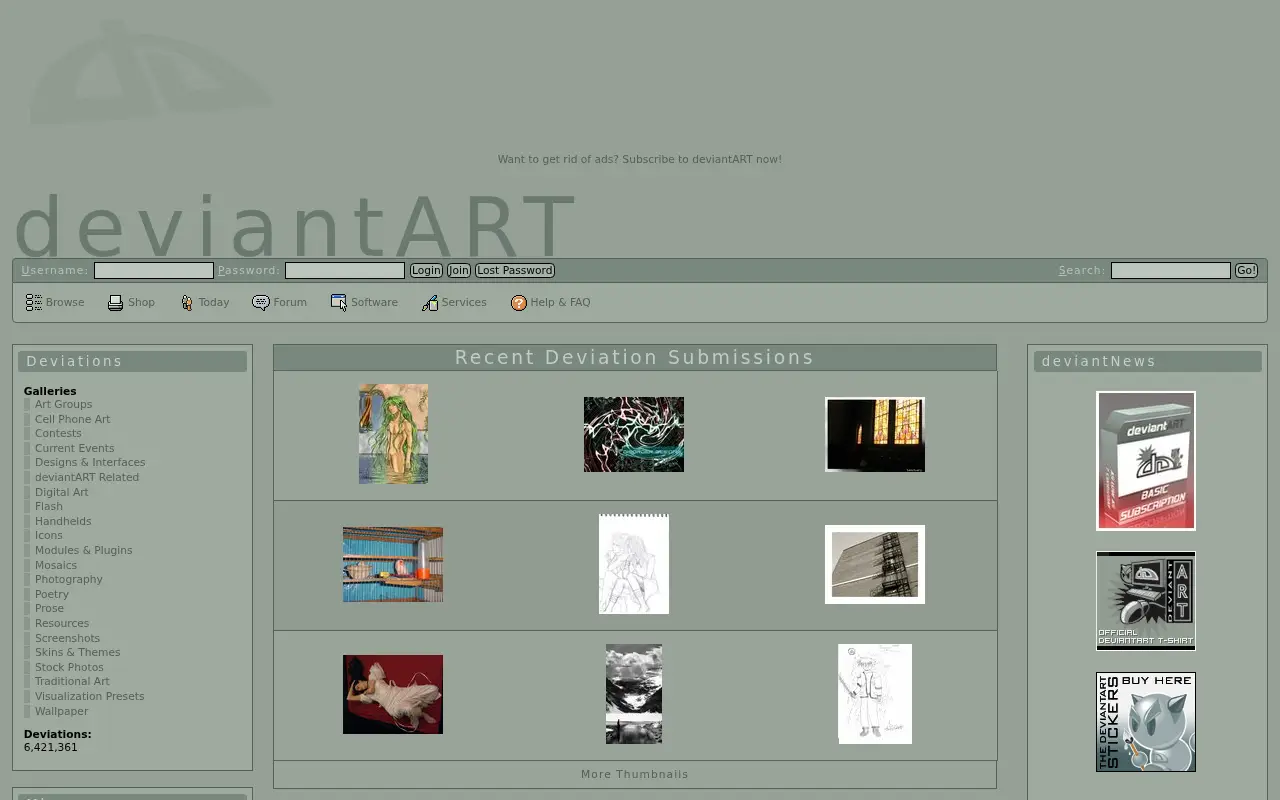Viewport: 1280px width, 800px height.
Task: Open Designs & Interfaces gallery
Action: 90,462
